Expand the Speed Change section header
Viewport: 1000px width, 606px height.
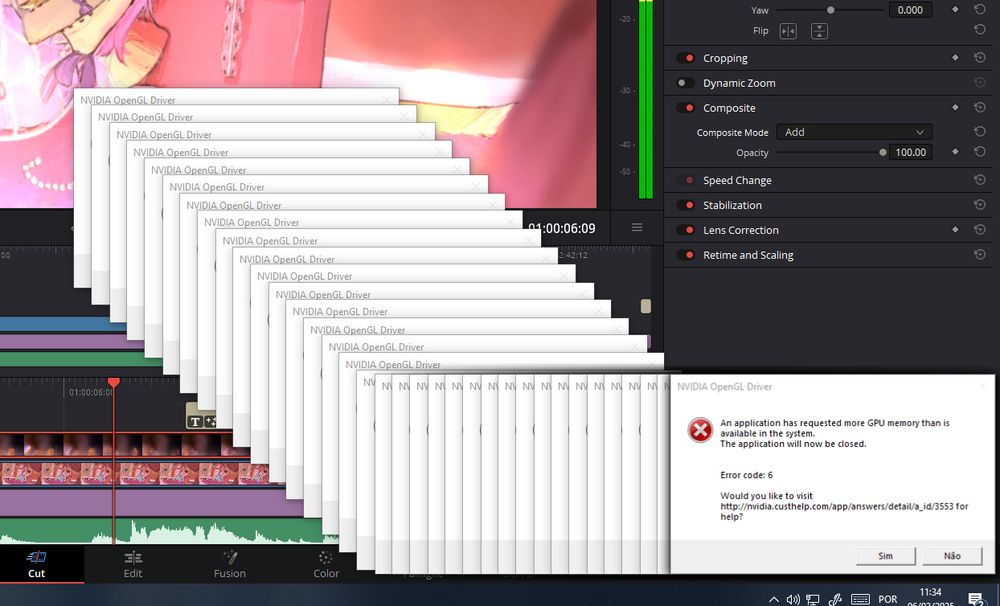point(737,181)
